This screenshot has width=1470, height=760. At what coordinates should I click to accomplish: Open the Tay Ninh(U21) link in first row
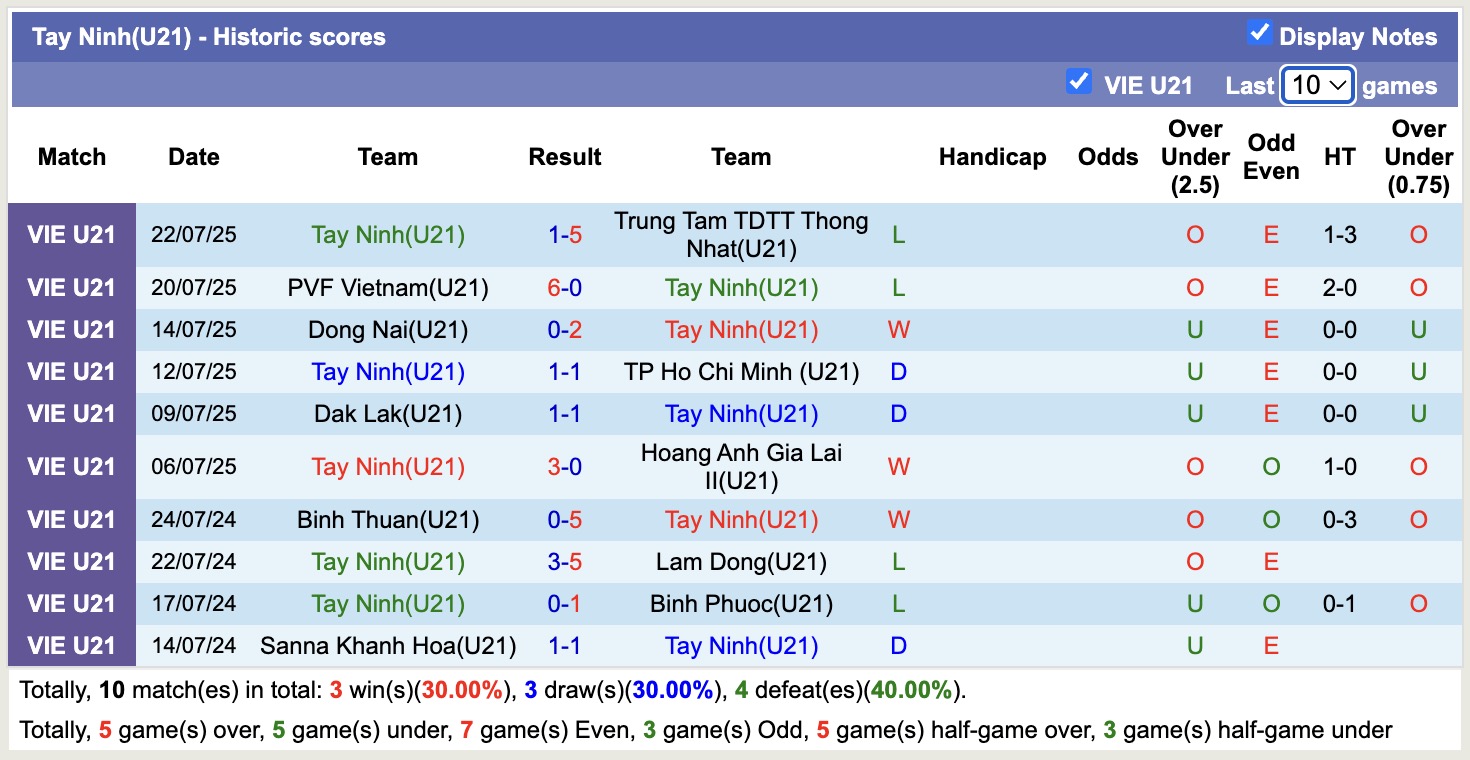pyautogui.click(x=388, y=235)
